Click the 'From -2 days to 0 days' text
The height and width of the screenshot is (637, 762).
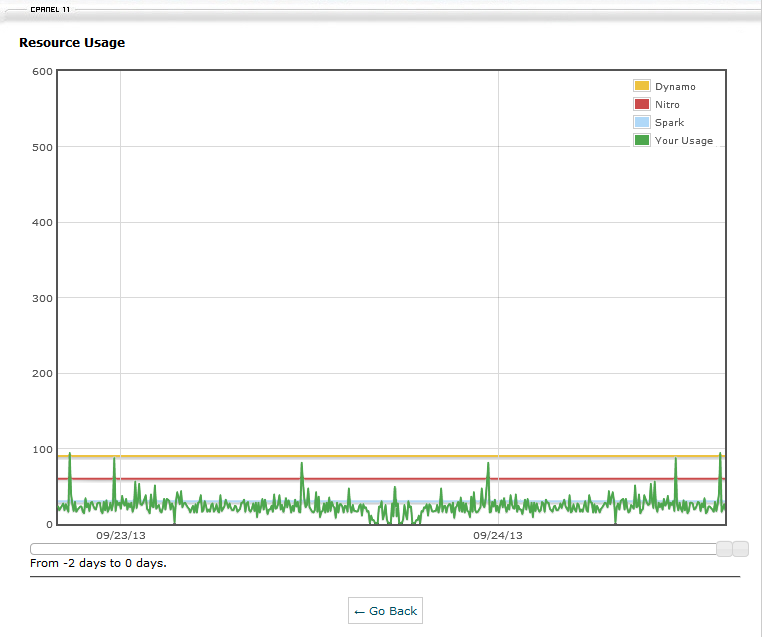coord(98,563)
